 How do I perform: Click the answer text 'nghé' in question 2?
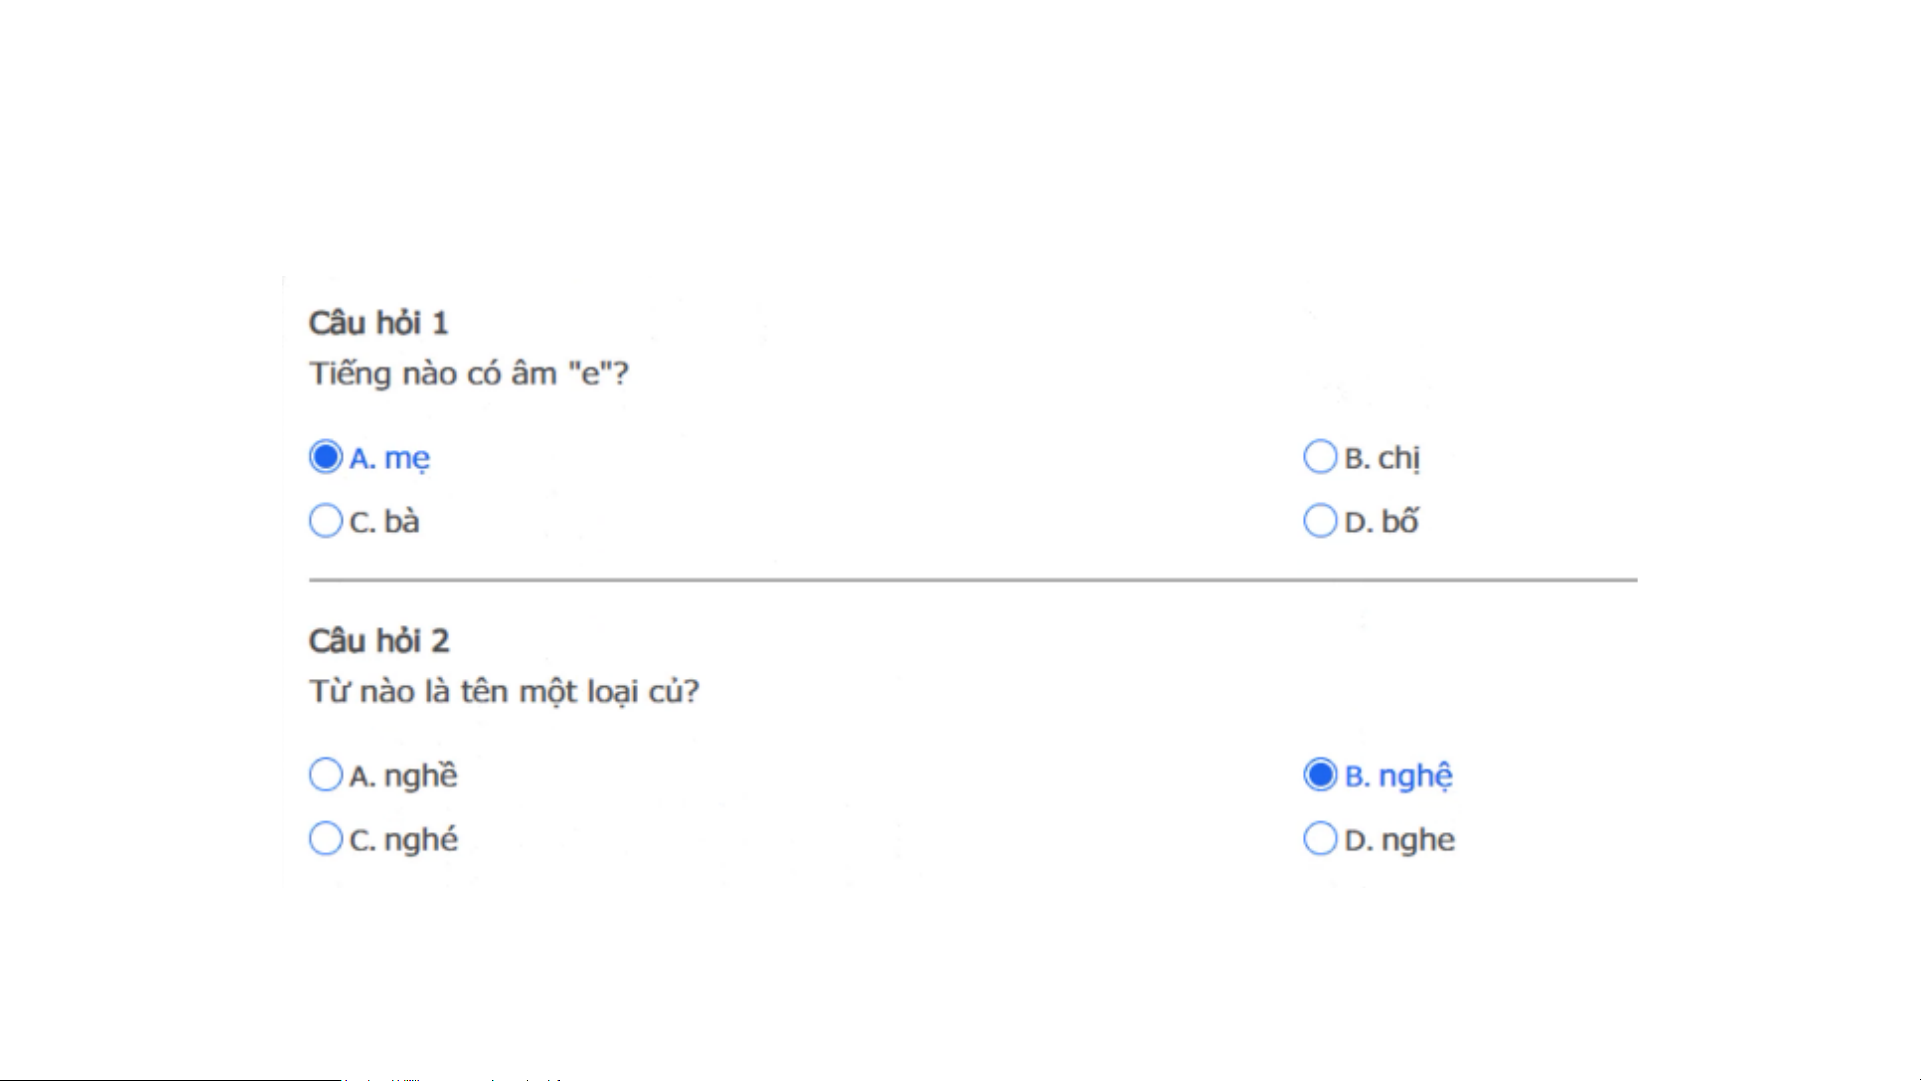click(x=421, y=841)
